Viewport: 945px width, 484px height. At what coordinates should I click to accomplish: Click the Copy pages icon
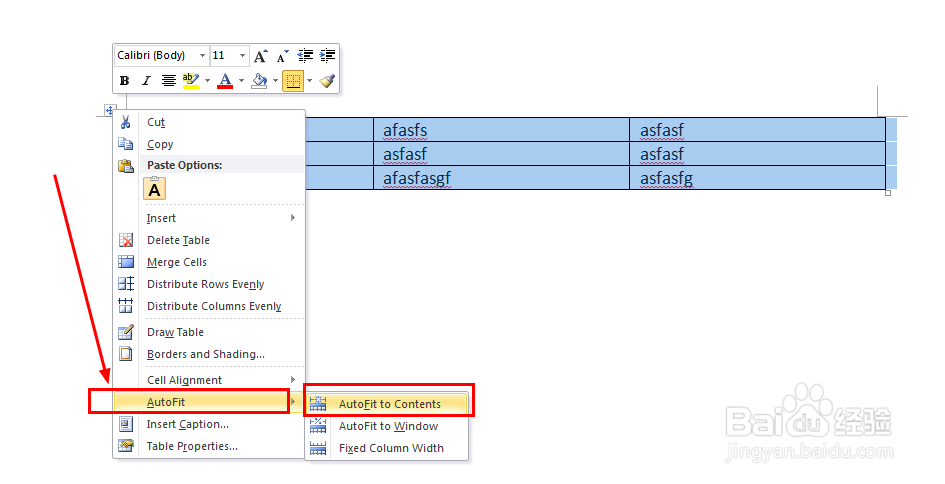tap(125, 144)
